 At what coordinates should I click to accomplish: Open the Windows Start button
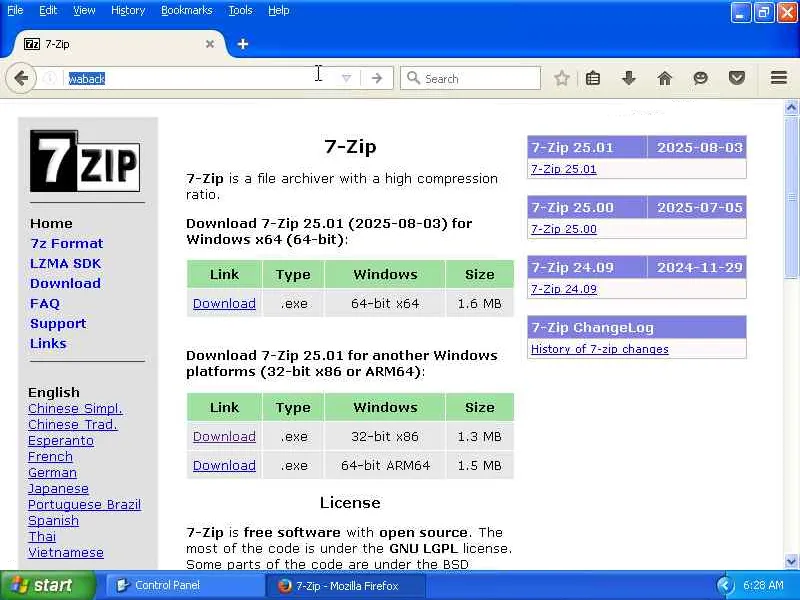47,585
